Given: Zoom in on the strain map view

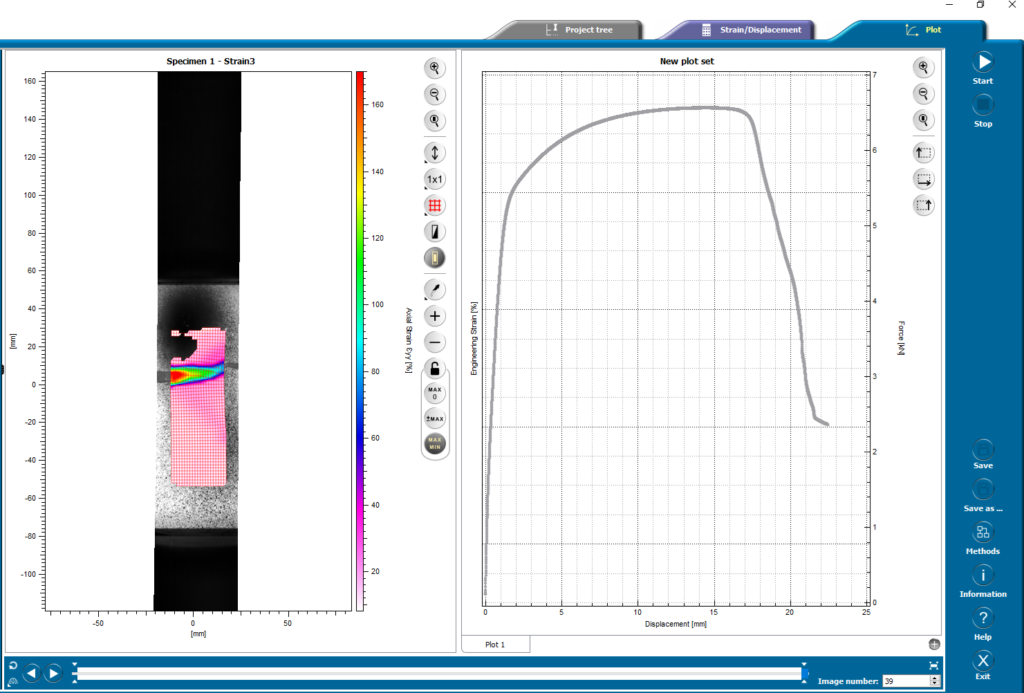Looking at the screenshot, I should pos(435,68).
